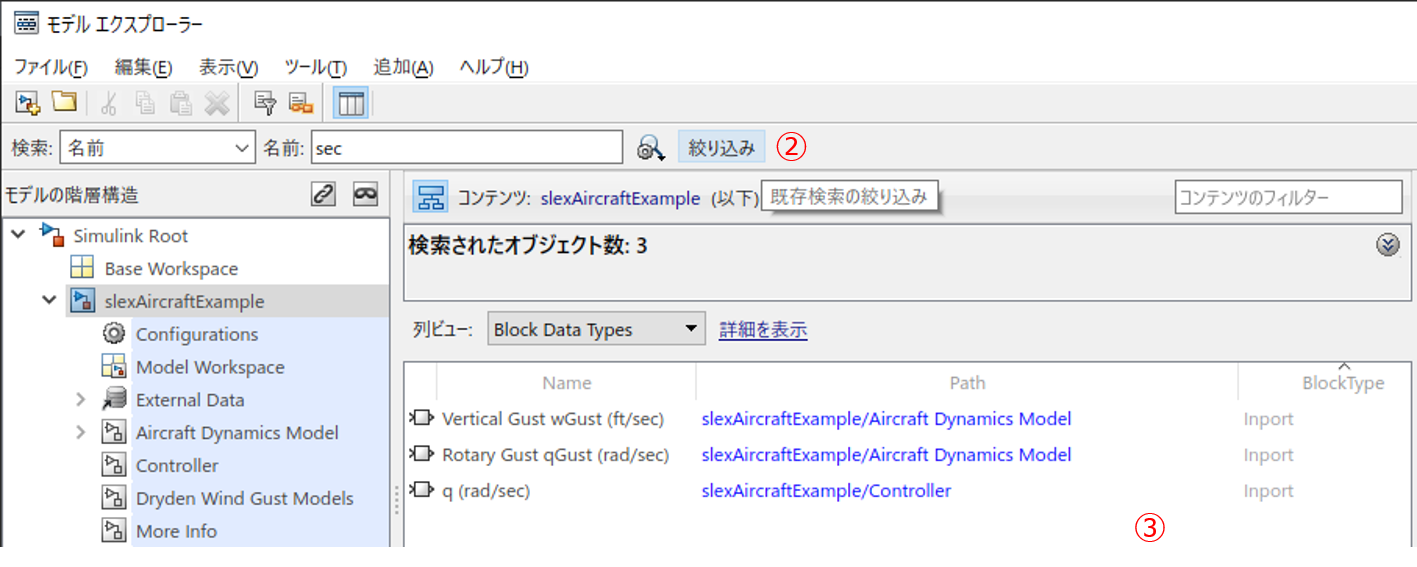Click the slexAircraftExample contents link

click(x=620, y=198)
